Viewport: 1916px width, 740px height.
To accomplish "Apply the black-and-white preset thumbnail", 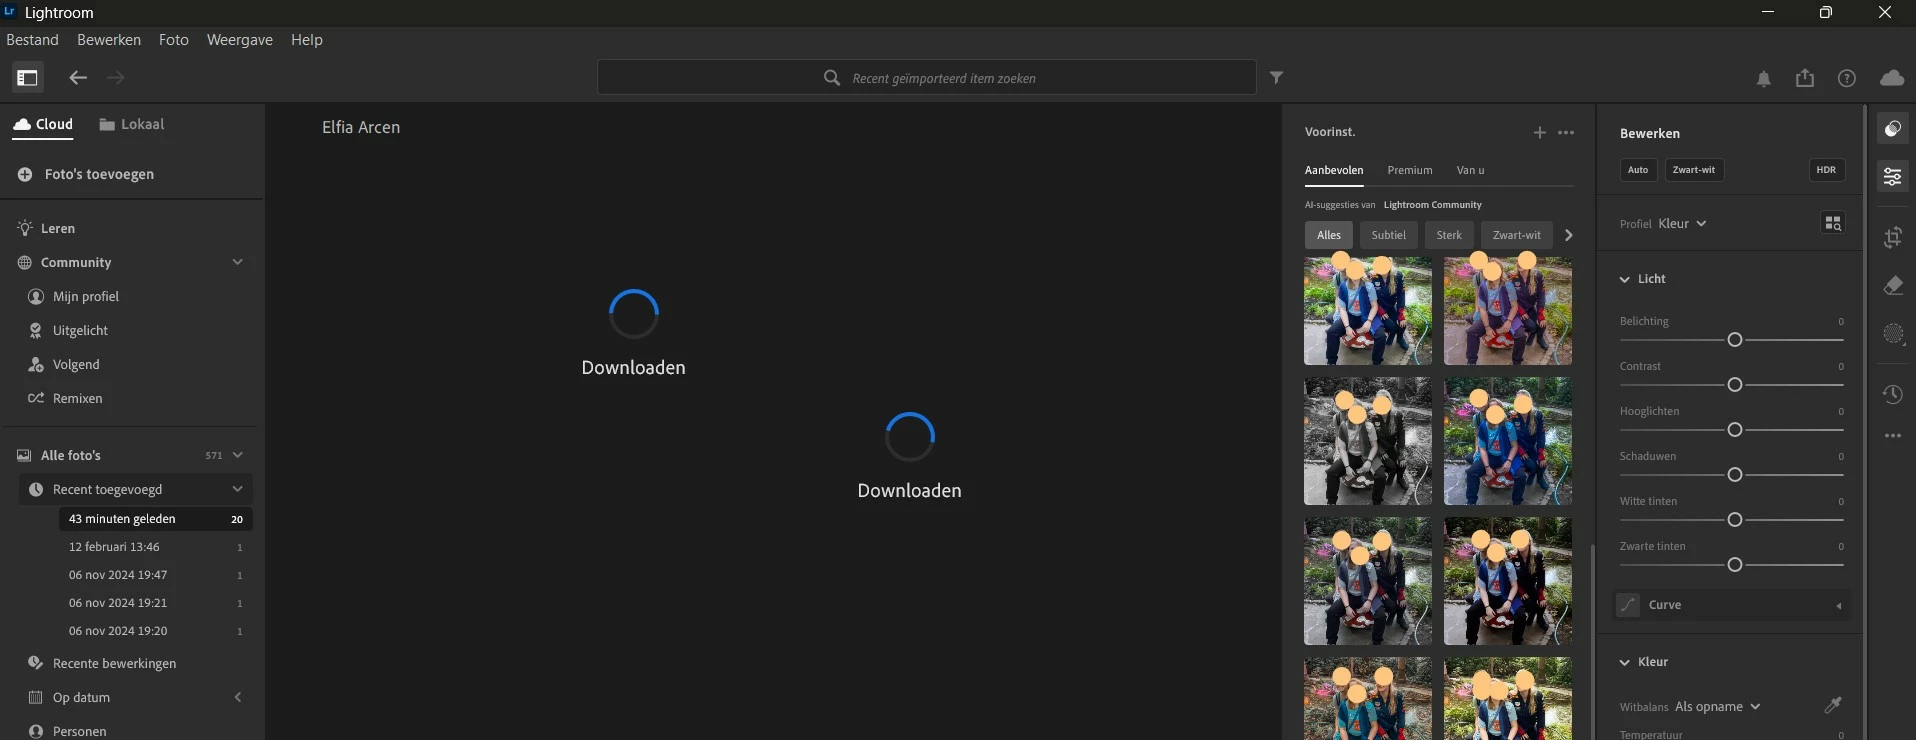I will pyautogui.click(x=1368, y=441).
